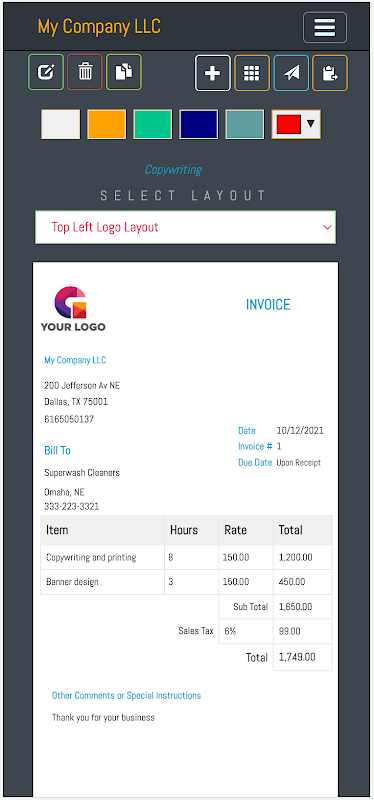The height and width of the screenshot is (800, 374).
Task: Click client phone 333-223-3321
Action: coord(72,507)
